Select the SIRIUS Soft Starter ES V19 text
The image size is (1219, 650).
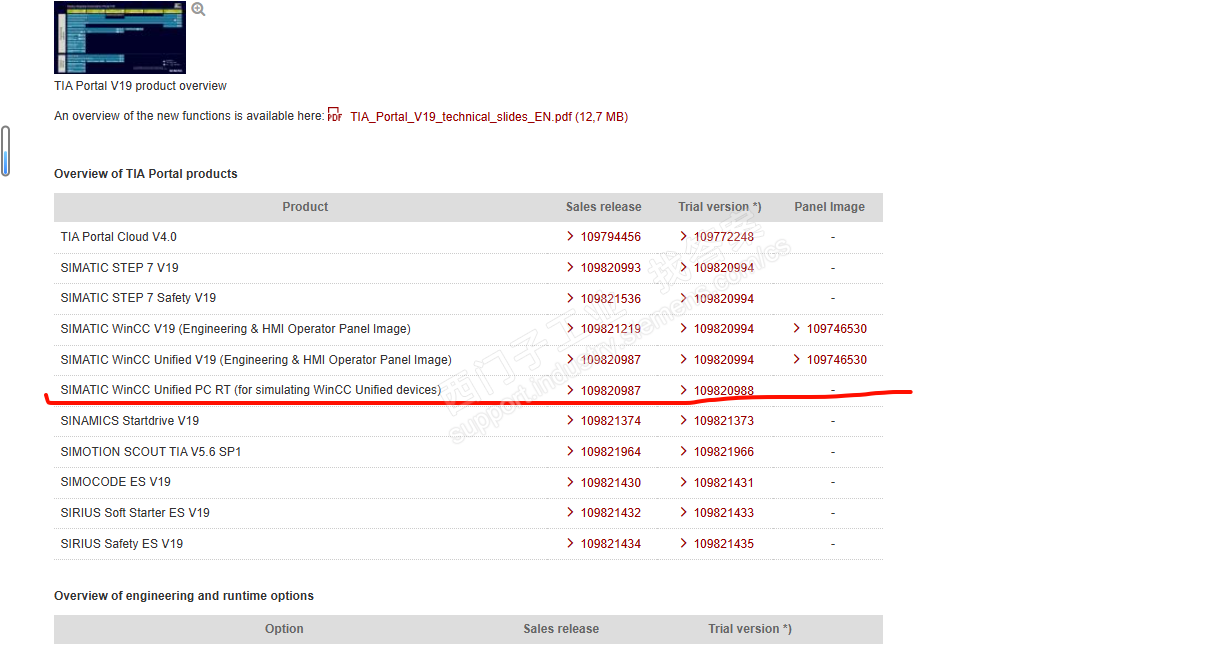coord(135,513)
